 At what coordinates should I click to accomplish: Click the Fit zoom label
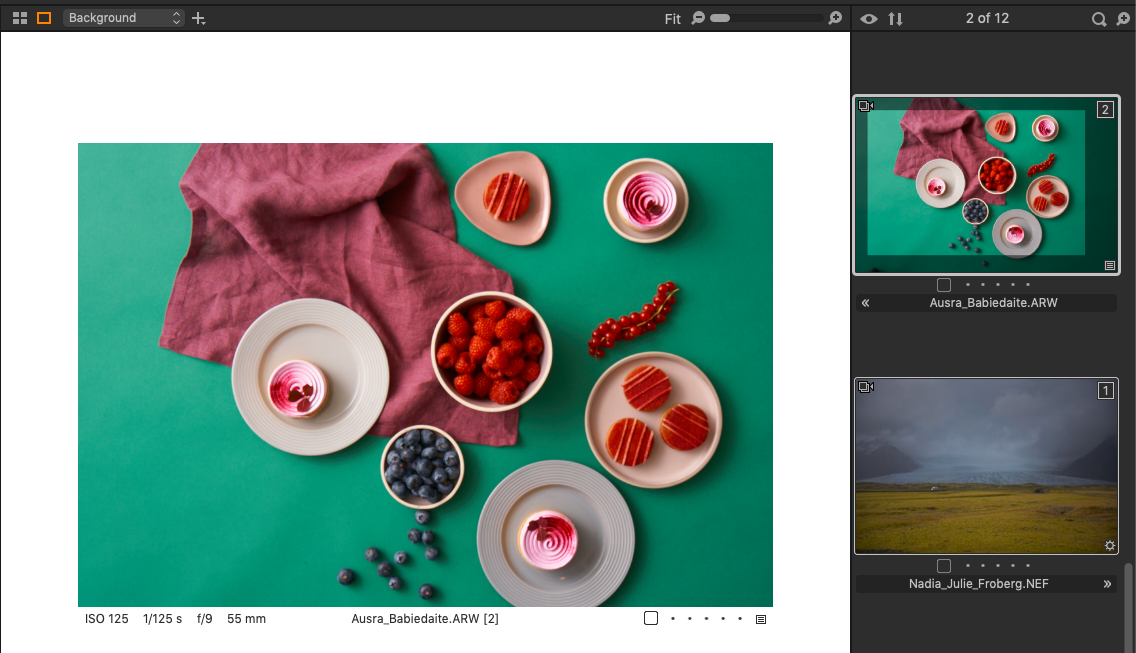click(x=672, y=19)
